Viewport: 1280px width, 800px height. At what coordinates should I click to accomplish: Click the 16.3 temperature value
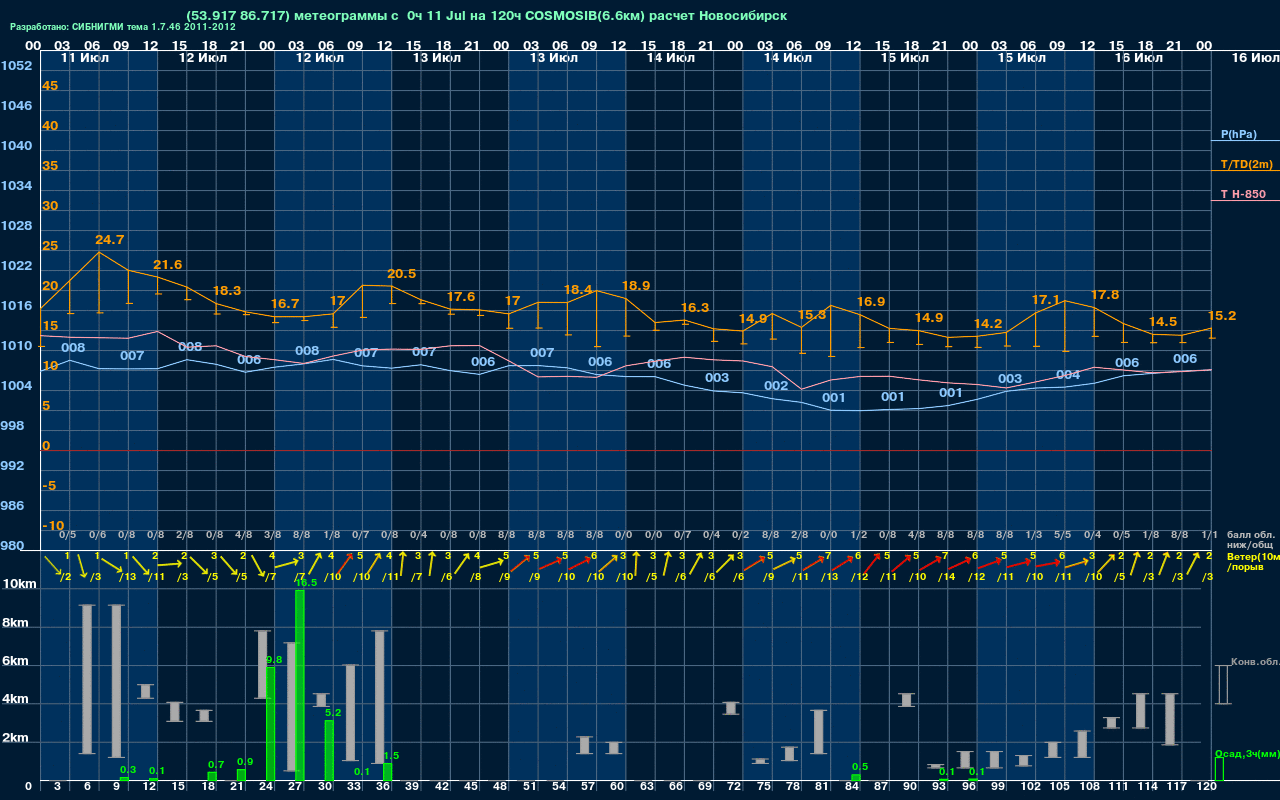(695, 308)
